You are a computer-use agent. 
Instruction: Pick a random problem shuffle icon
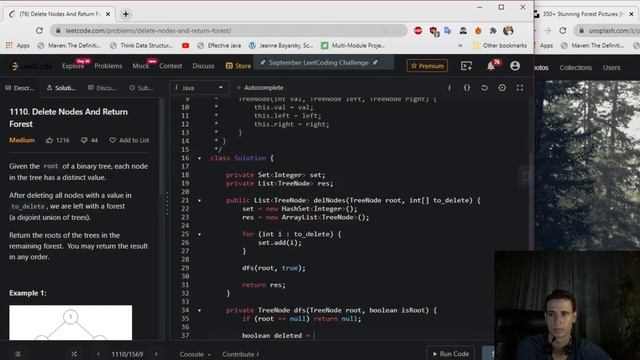click(74, 354)
